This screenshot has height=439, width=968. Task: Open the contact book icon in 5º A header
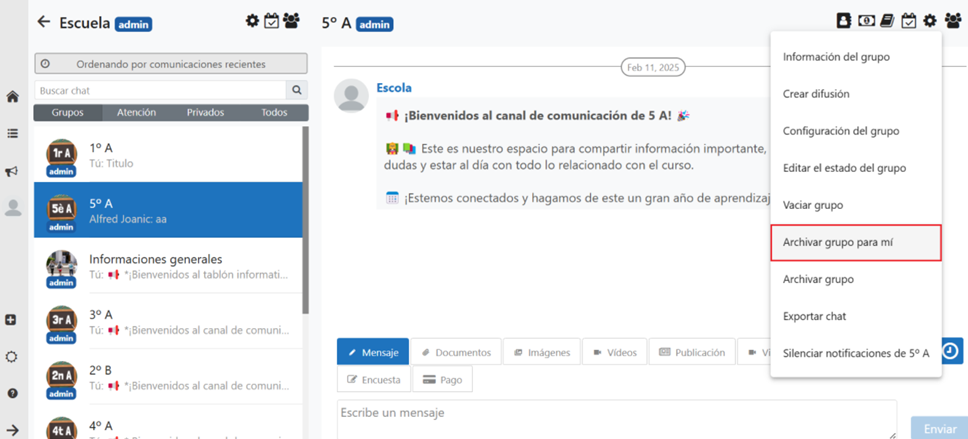(845, 21)
